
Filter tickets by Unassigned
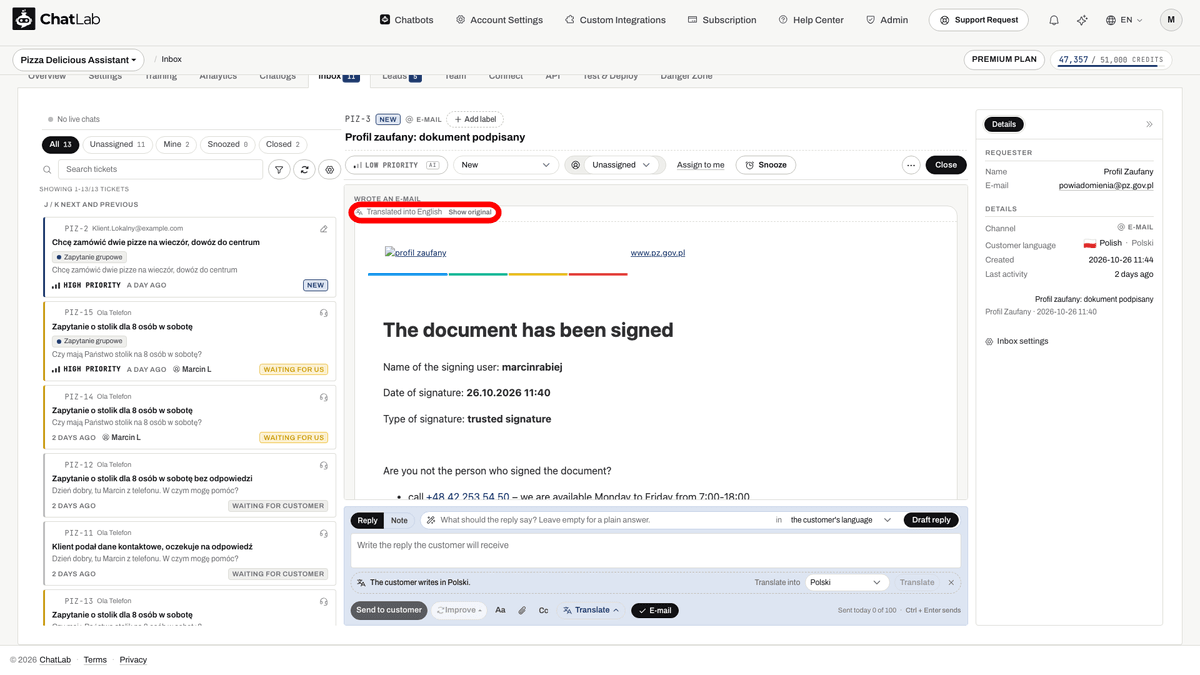118,144
